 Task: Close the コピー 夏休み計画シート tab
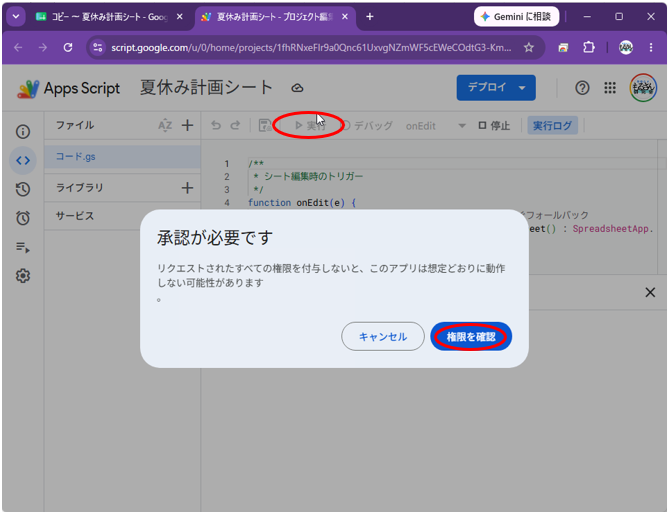tap(180, 17)
